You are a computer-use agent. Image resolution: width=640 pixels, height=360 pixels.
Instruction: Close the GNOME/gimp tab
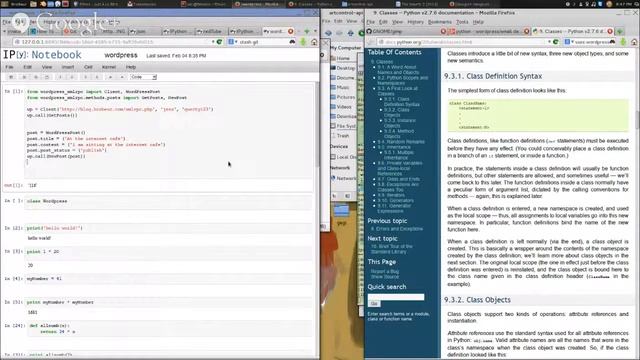(443, 31)
